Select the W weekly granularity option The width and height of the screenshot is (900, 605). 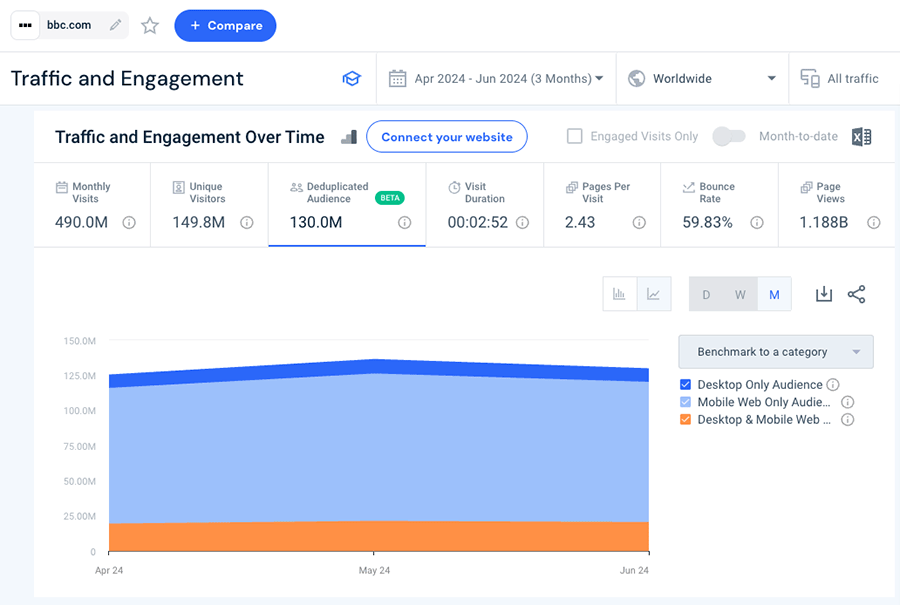coord(740,294)
